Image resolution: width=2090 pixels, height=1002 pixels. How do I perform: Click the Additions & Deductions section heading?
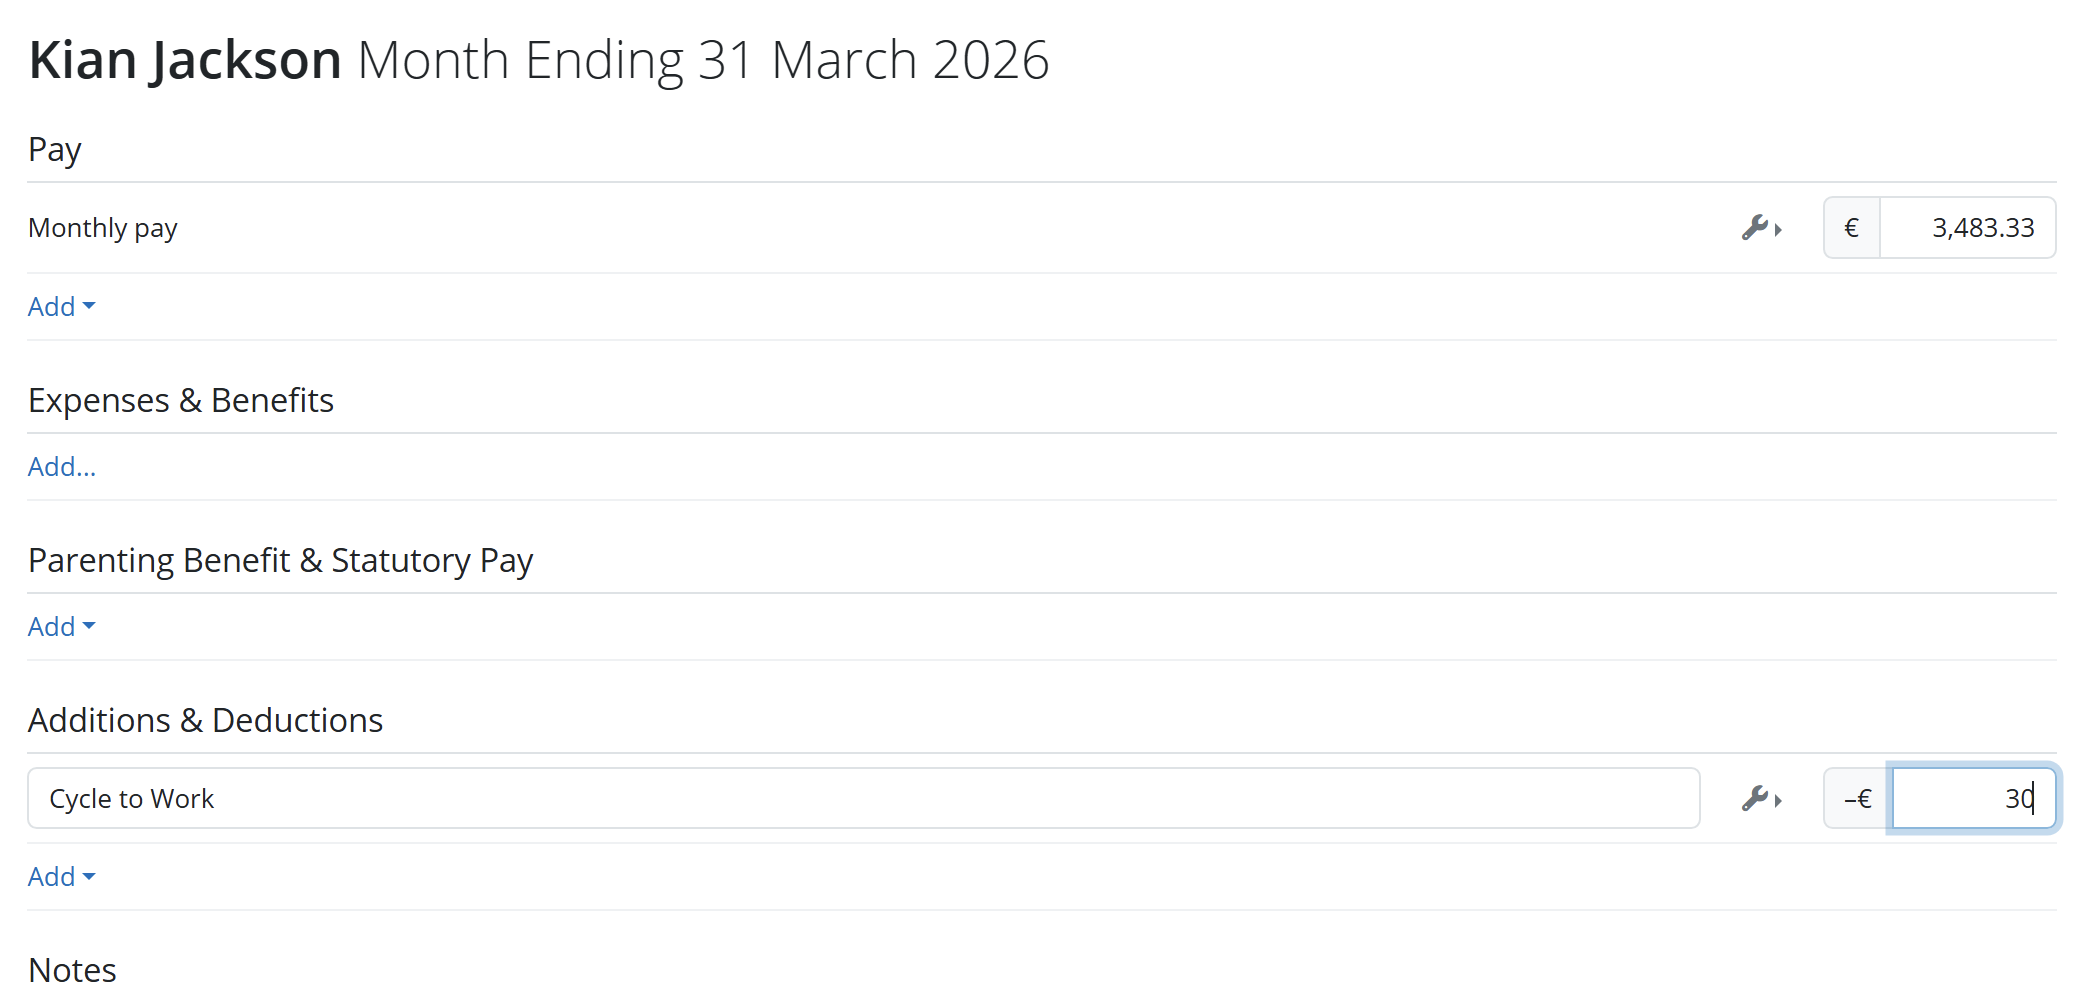click(205, 720)
